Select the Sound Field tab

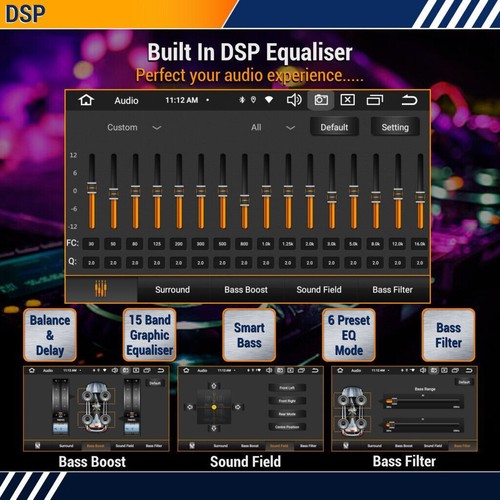click(319, 290)
